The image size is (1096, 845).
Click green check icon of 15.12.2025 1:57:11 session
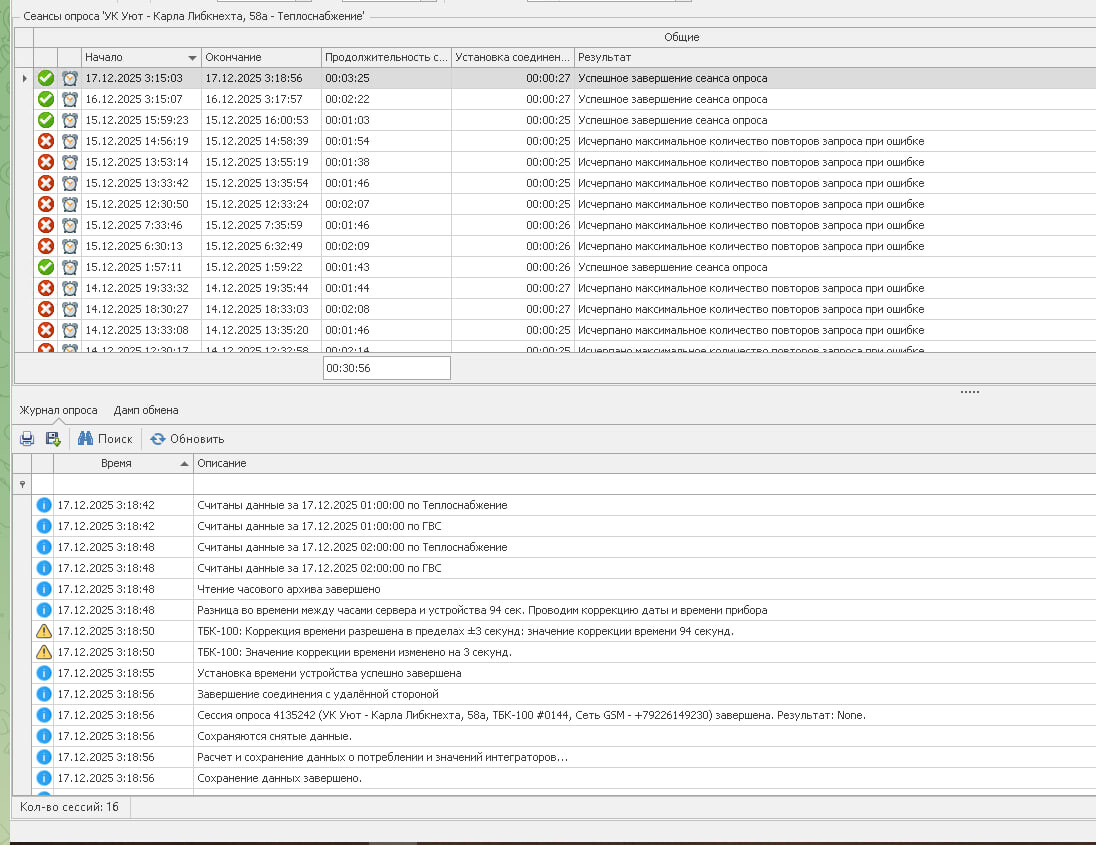(45, 267)
